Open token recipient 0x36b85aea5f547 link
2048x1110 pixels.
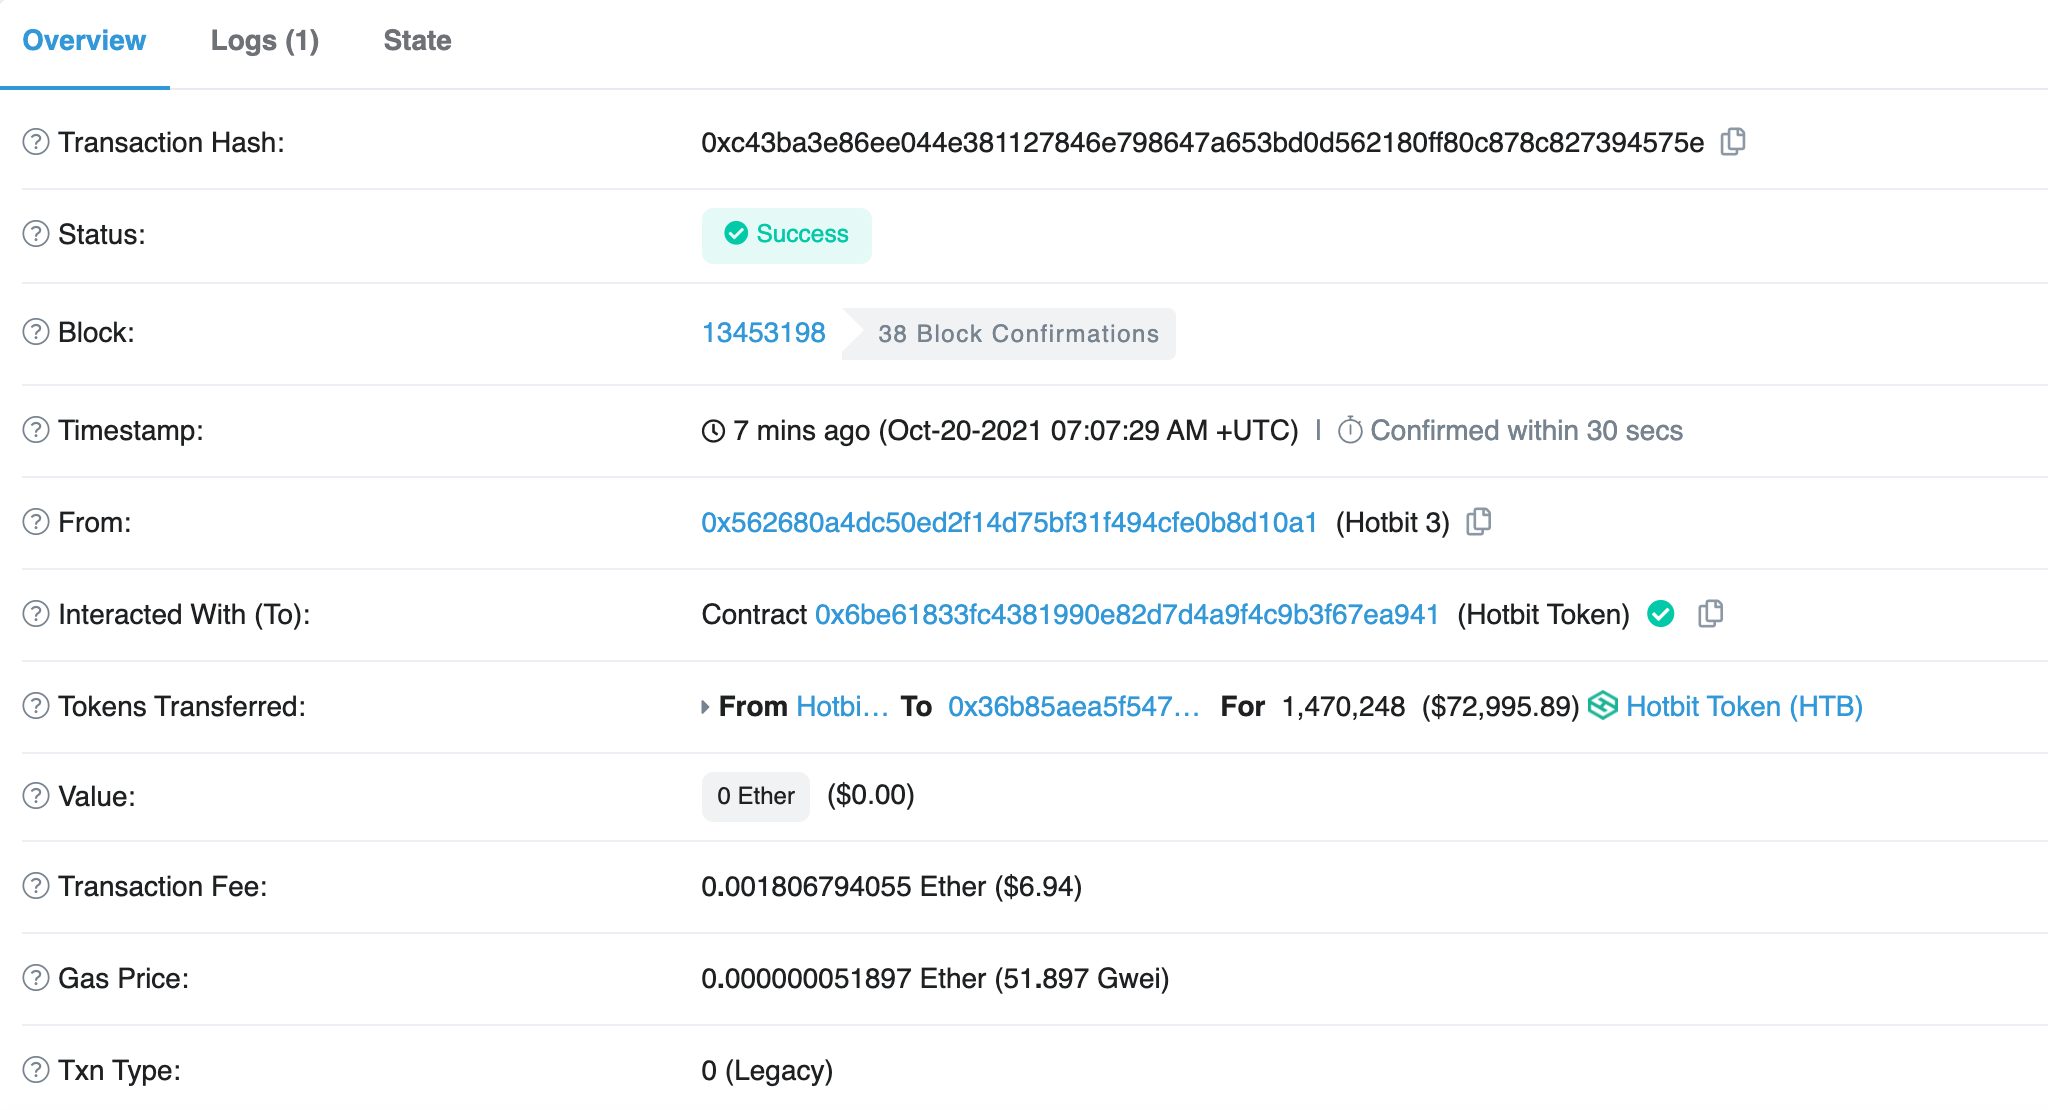1073,707
